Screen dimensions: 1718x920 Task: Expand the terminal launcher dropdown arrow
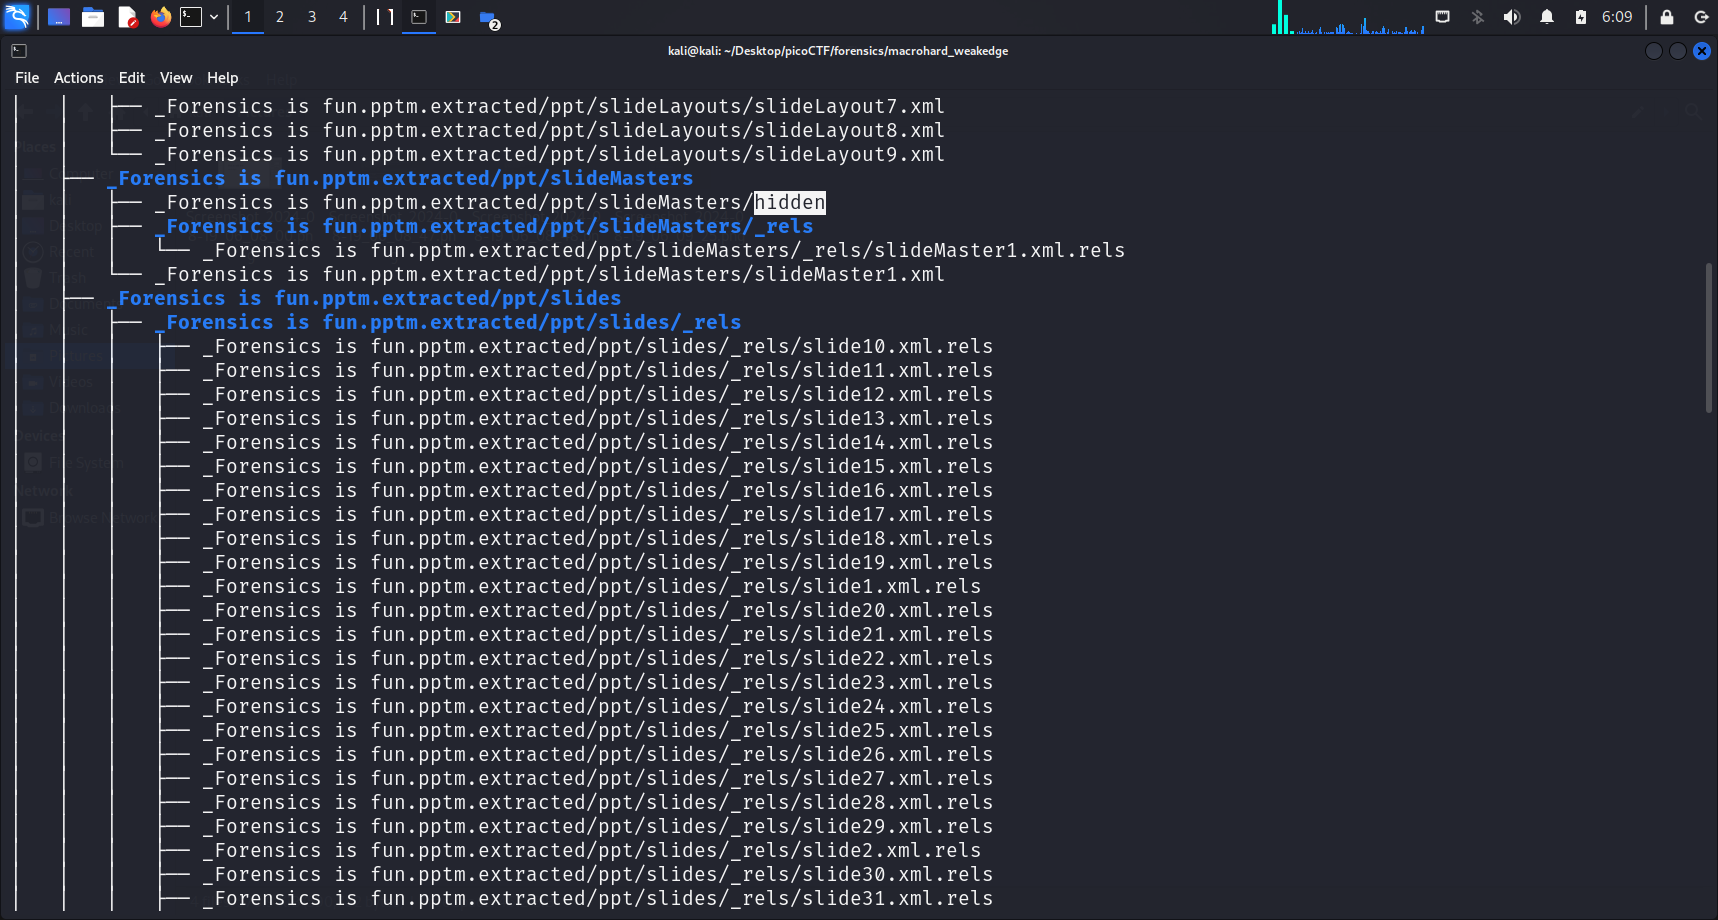click(x=214, y=17)
